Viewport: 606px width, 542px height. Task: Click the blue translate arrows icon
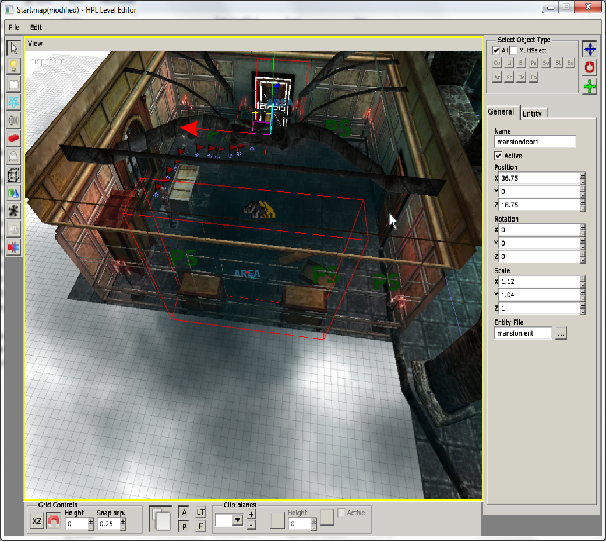590,48
